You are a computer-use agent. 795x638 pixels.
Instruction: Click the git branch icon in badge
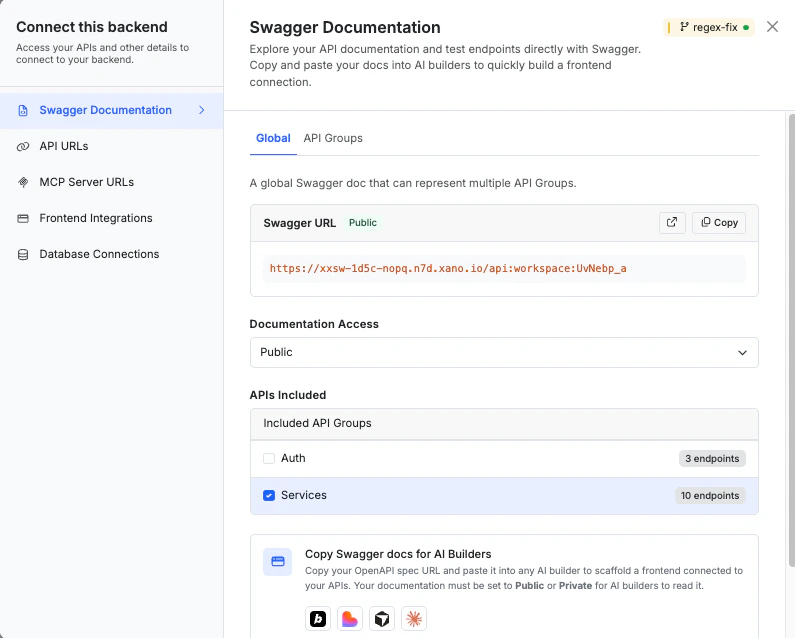pos(684,27)
